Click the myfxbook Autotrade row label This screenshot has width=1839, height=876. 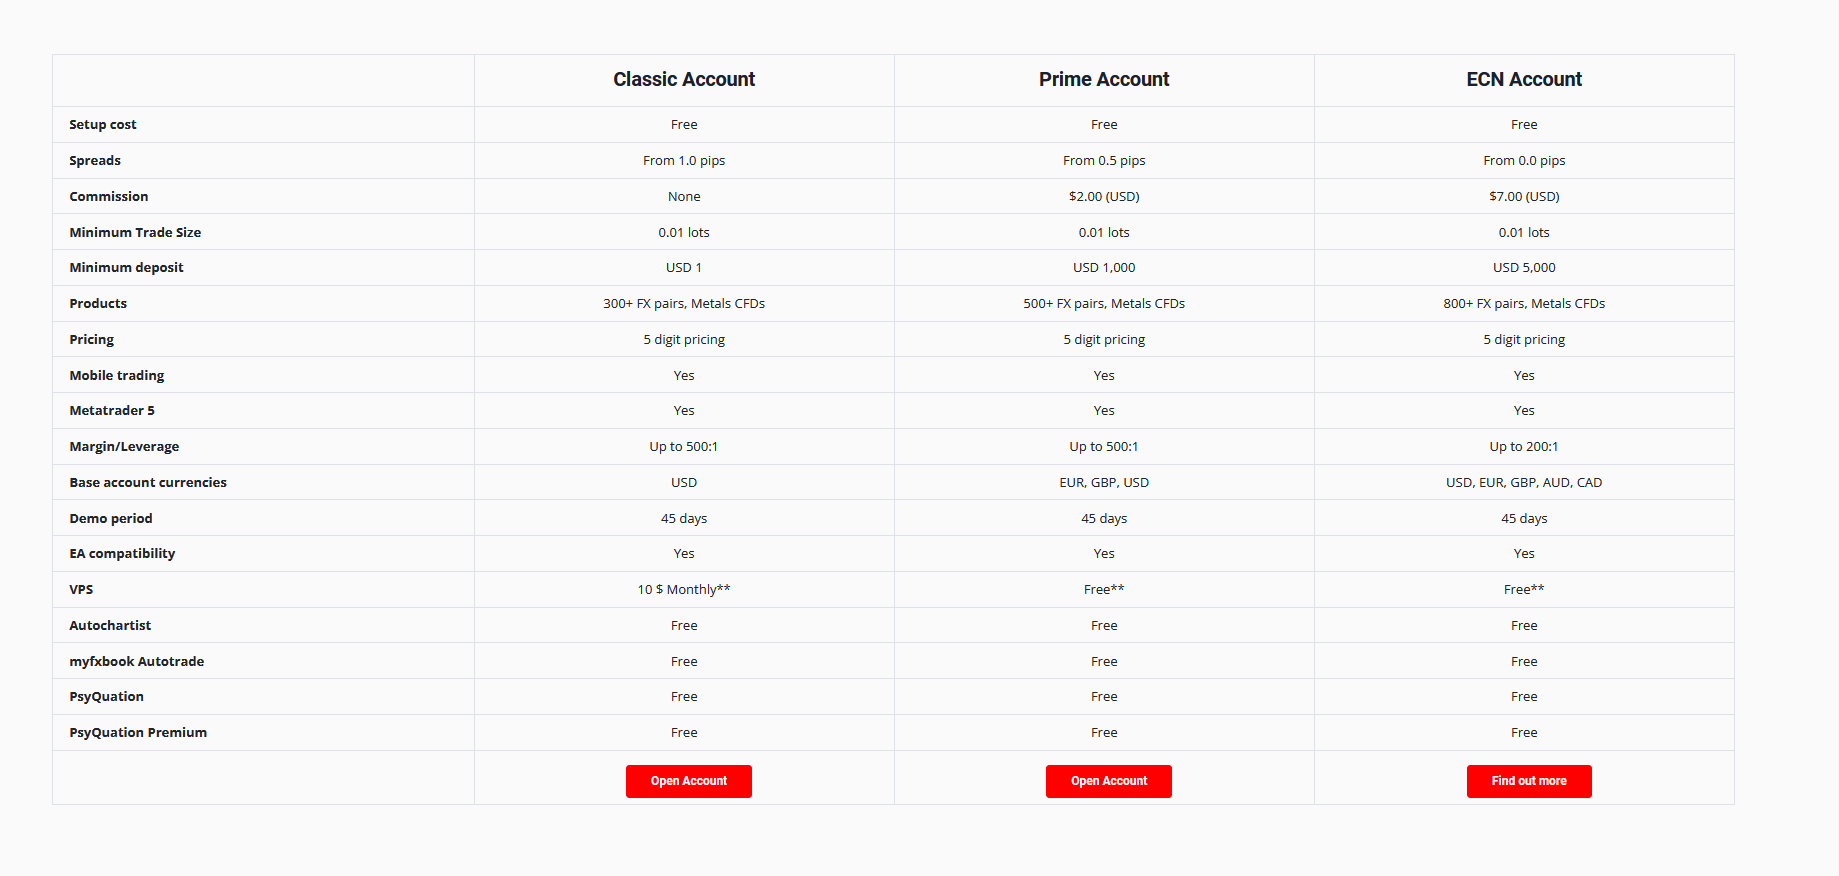tap(137, 661)
